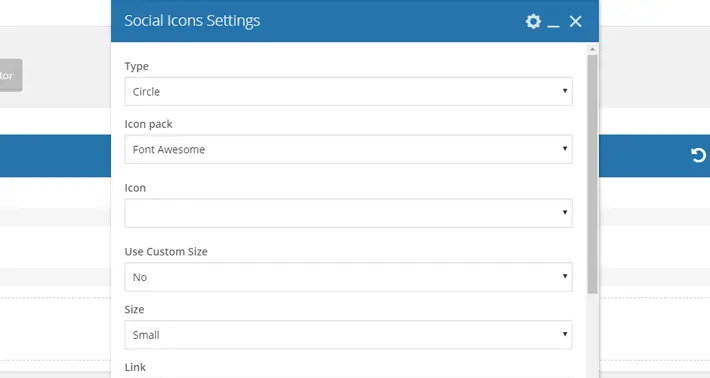Open the Icon pack dropdown showing Font Awesome
The width and height of the screenshot is (710, 378).
click(348, 149)
